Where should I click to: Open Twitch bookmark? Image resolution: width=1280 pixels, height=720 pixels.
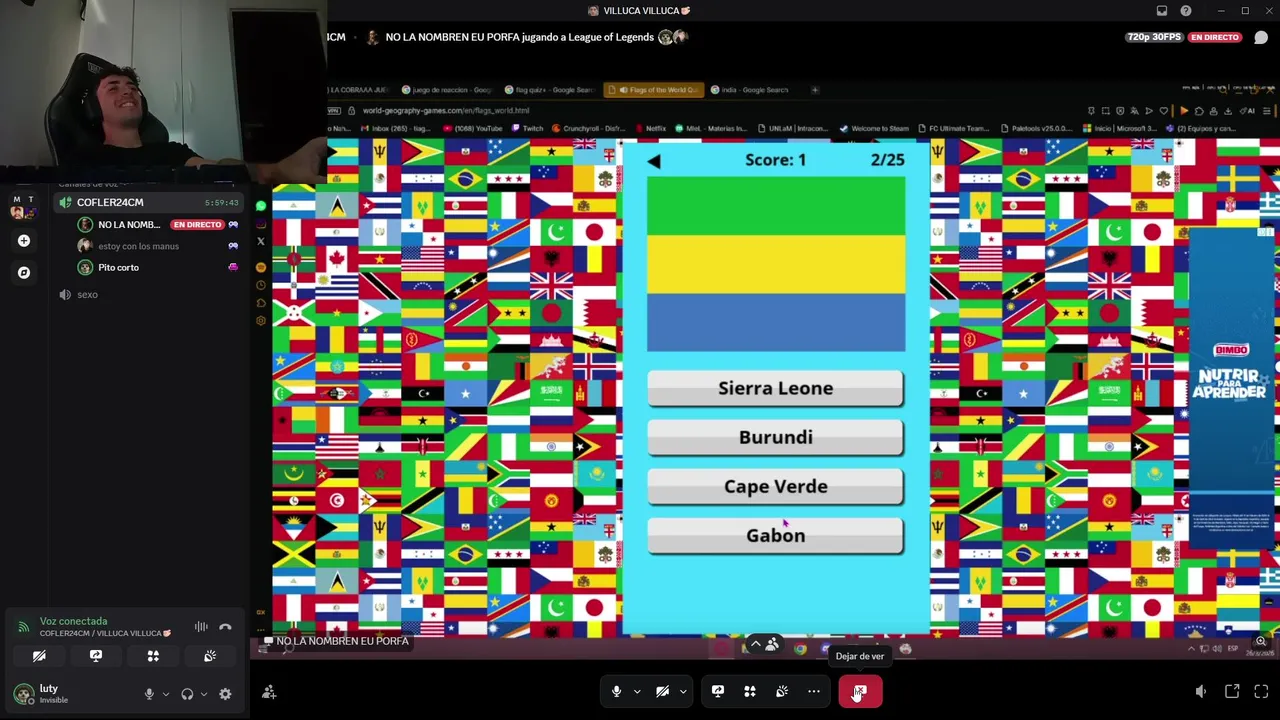528,129
